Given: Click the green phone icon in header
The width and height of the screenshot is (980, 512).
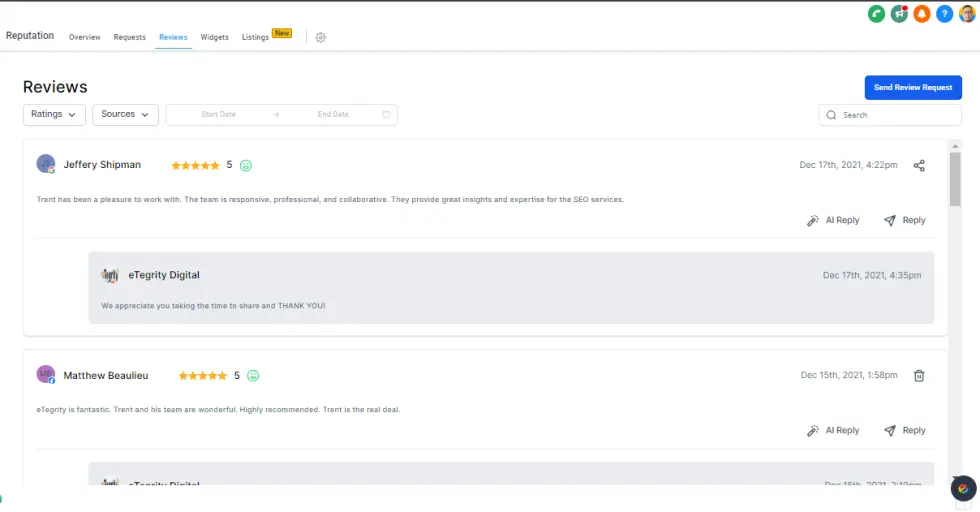Looking at the screenshot, I should (876, 14).
